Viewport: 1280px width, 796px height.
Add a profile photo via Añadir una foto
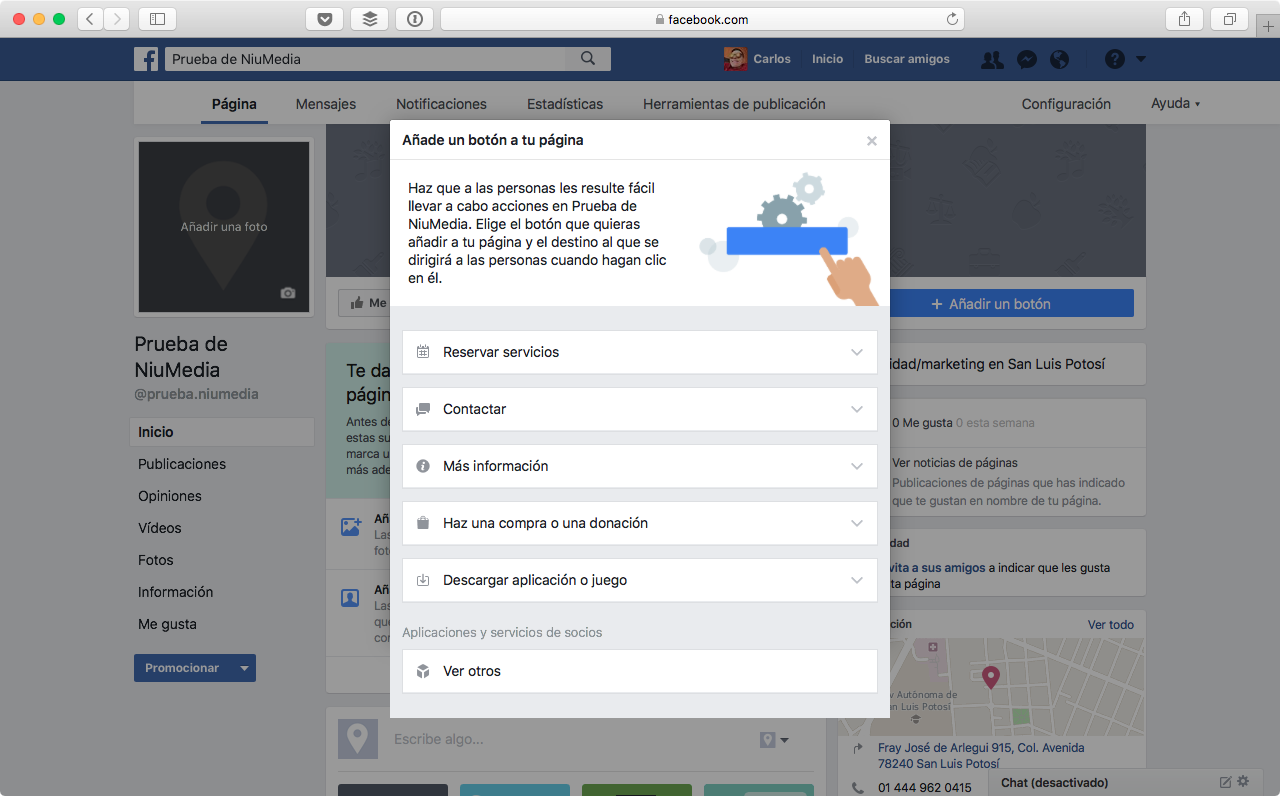click(224, 227)
